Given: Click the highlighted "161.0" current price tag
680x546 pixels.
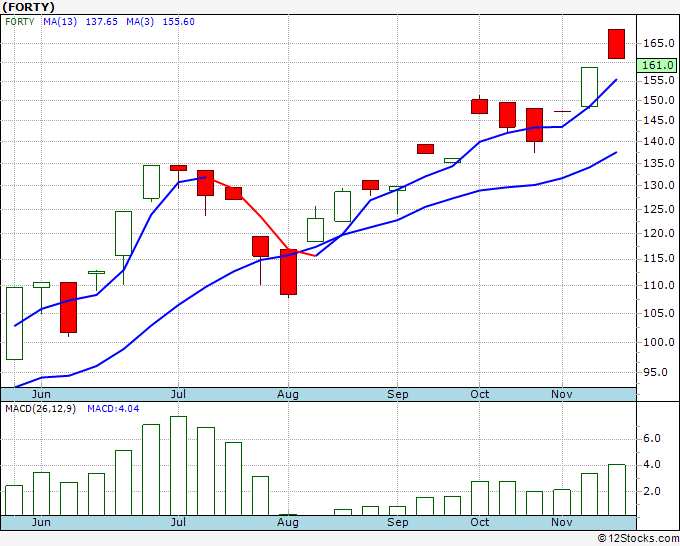Looking at the screenshot, I should (657, 65).
